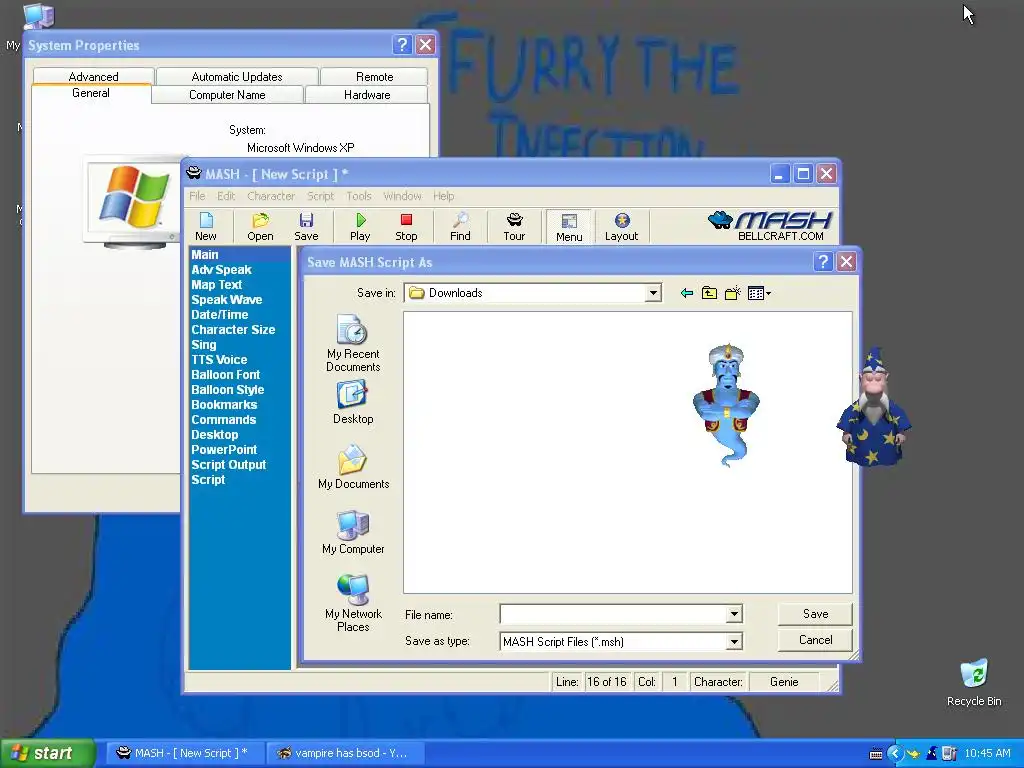Open the Help menu in MASH
The width and height of the screenshot is (1024, 768).
443,196
